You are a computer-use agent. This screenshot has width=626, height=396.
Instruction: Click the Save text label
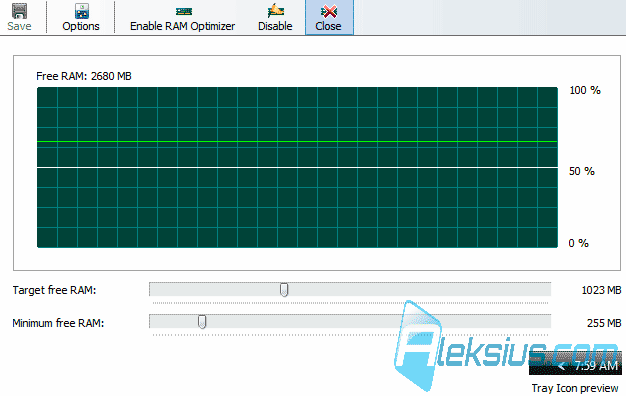(x=19, y=26)
